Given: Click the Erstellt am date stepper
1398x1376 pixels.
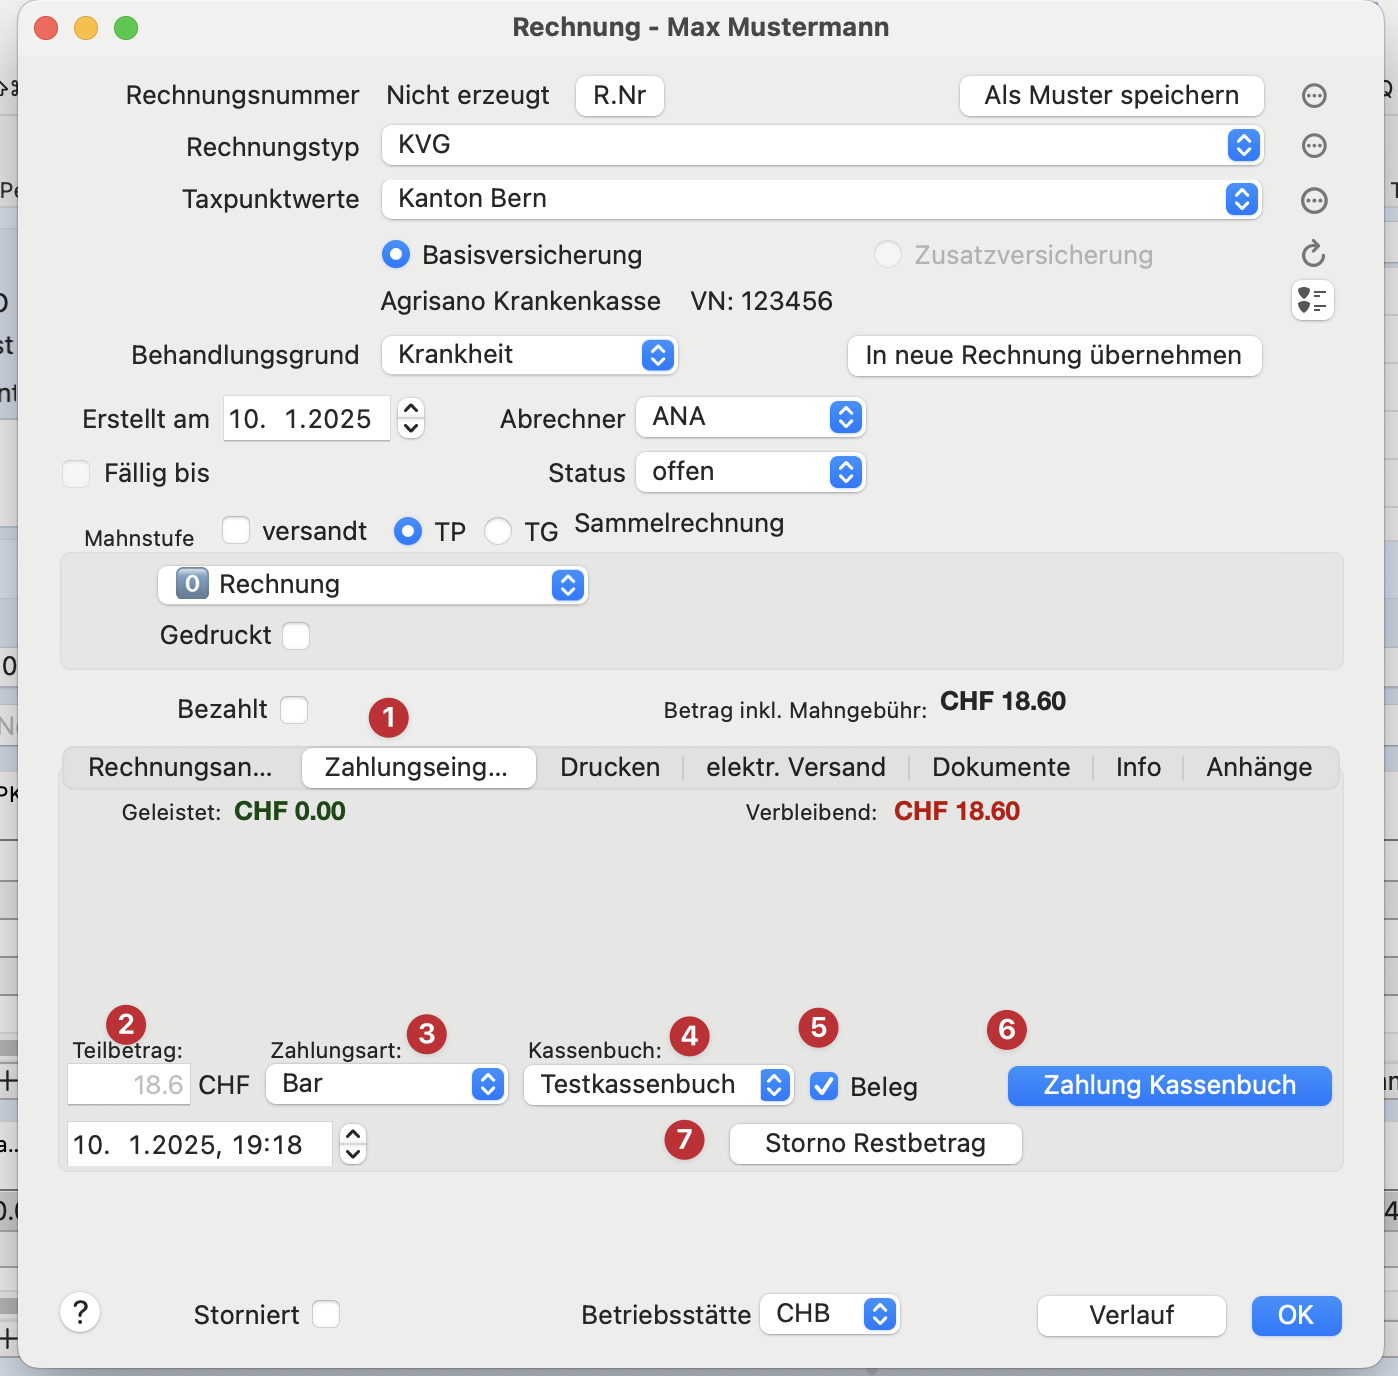Looking at the screenshot, I should click(411, 418).
